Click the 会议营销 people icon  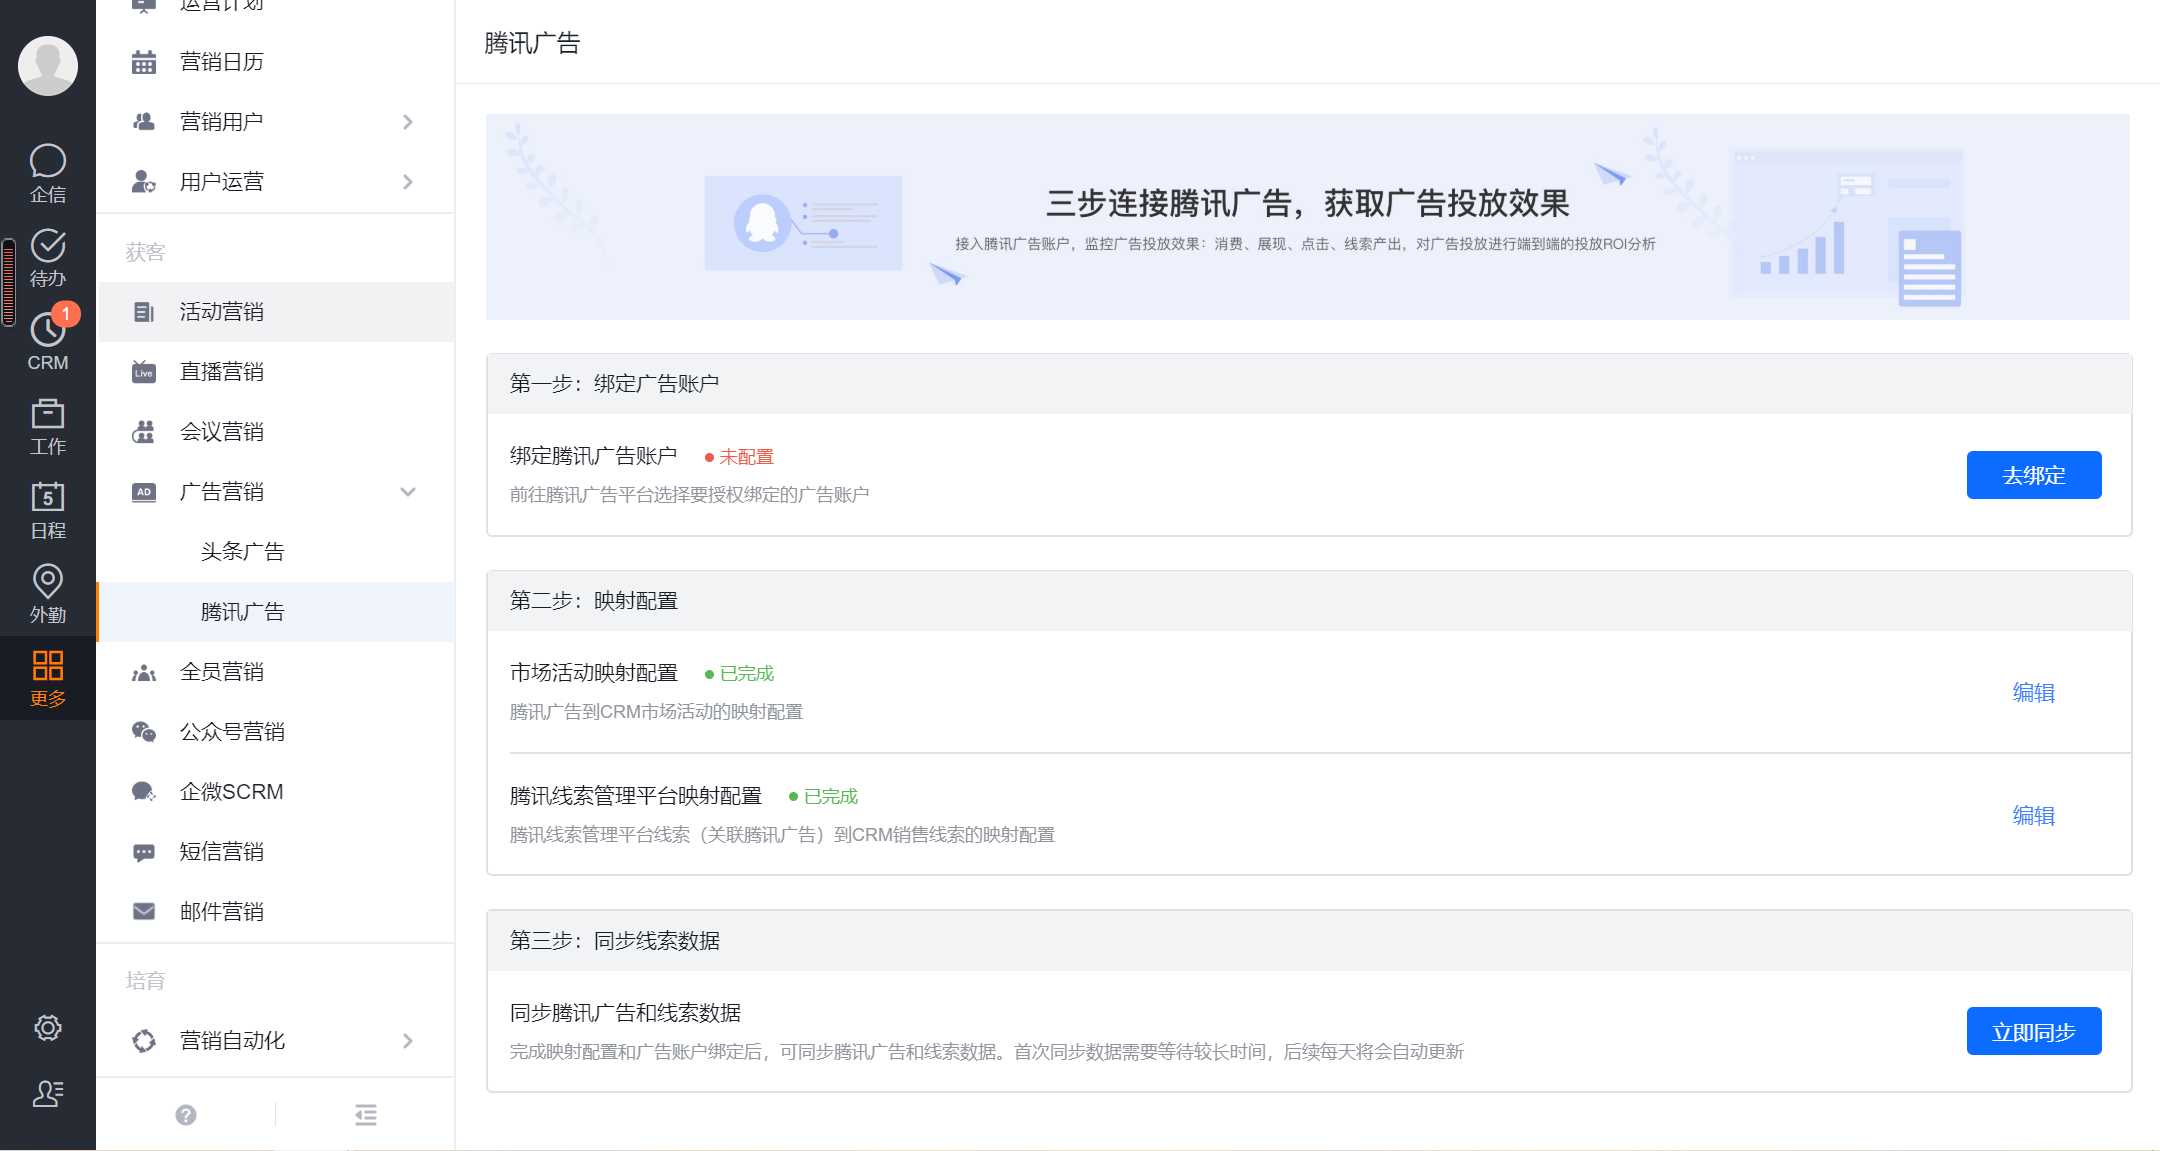pos(144,432)
